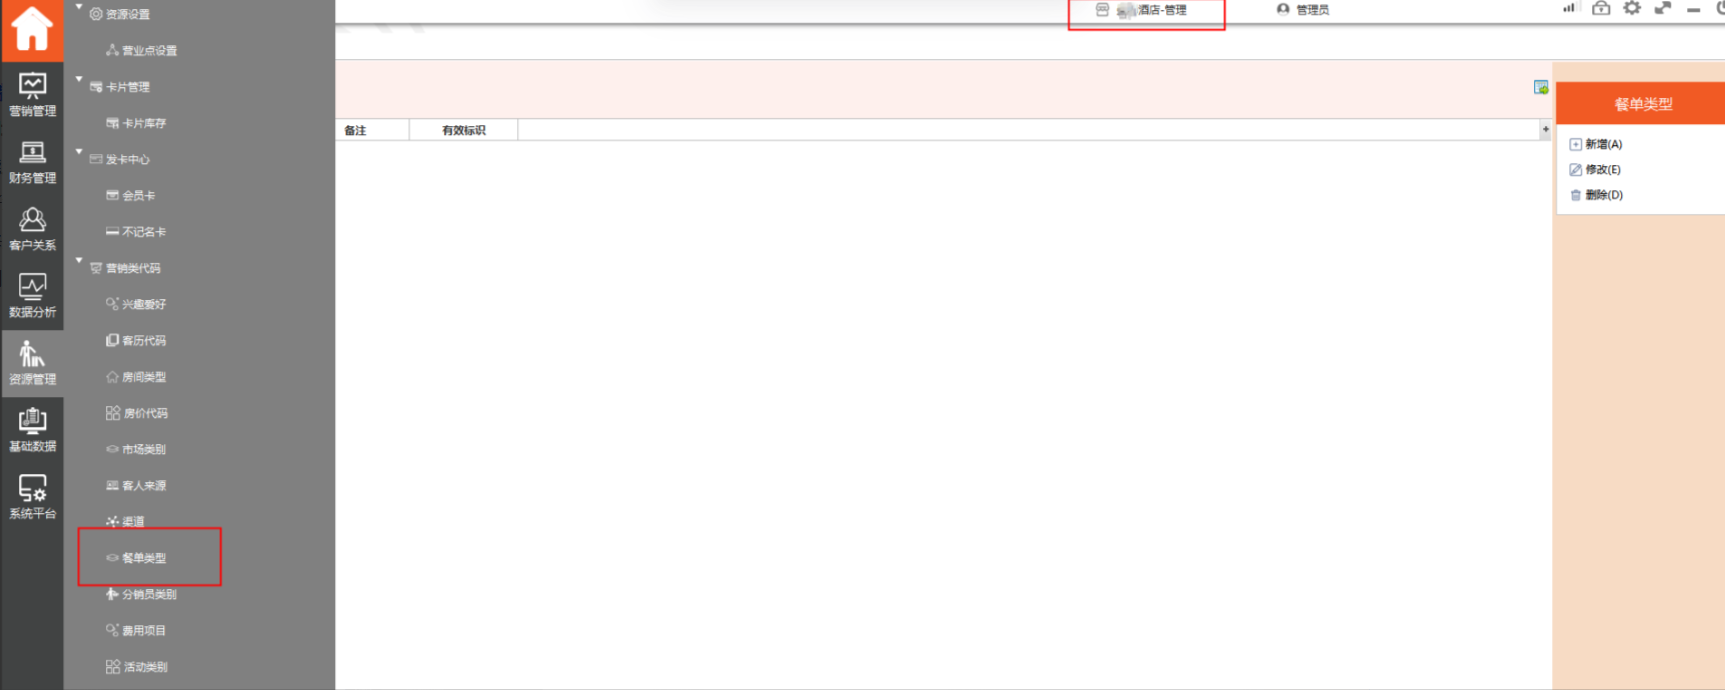
Task: Click the plus button at grid header end
Action: click(1545, 129)
